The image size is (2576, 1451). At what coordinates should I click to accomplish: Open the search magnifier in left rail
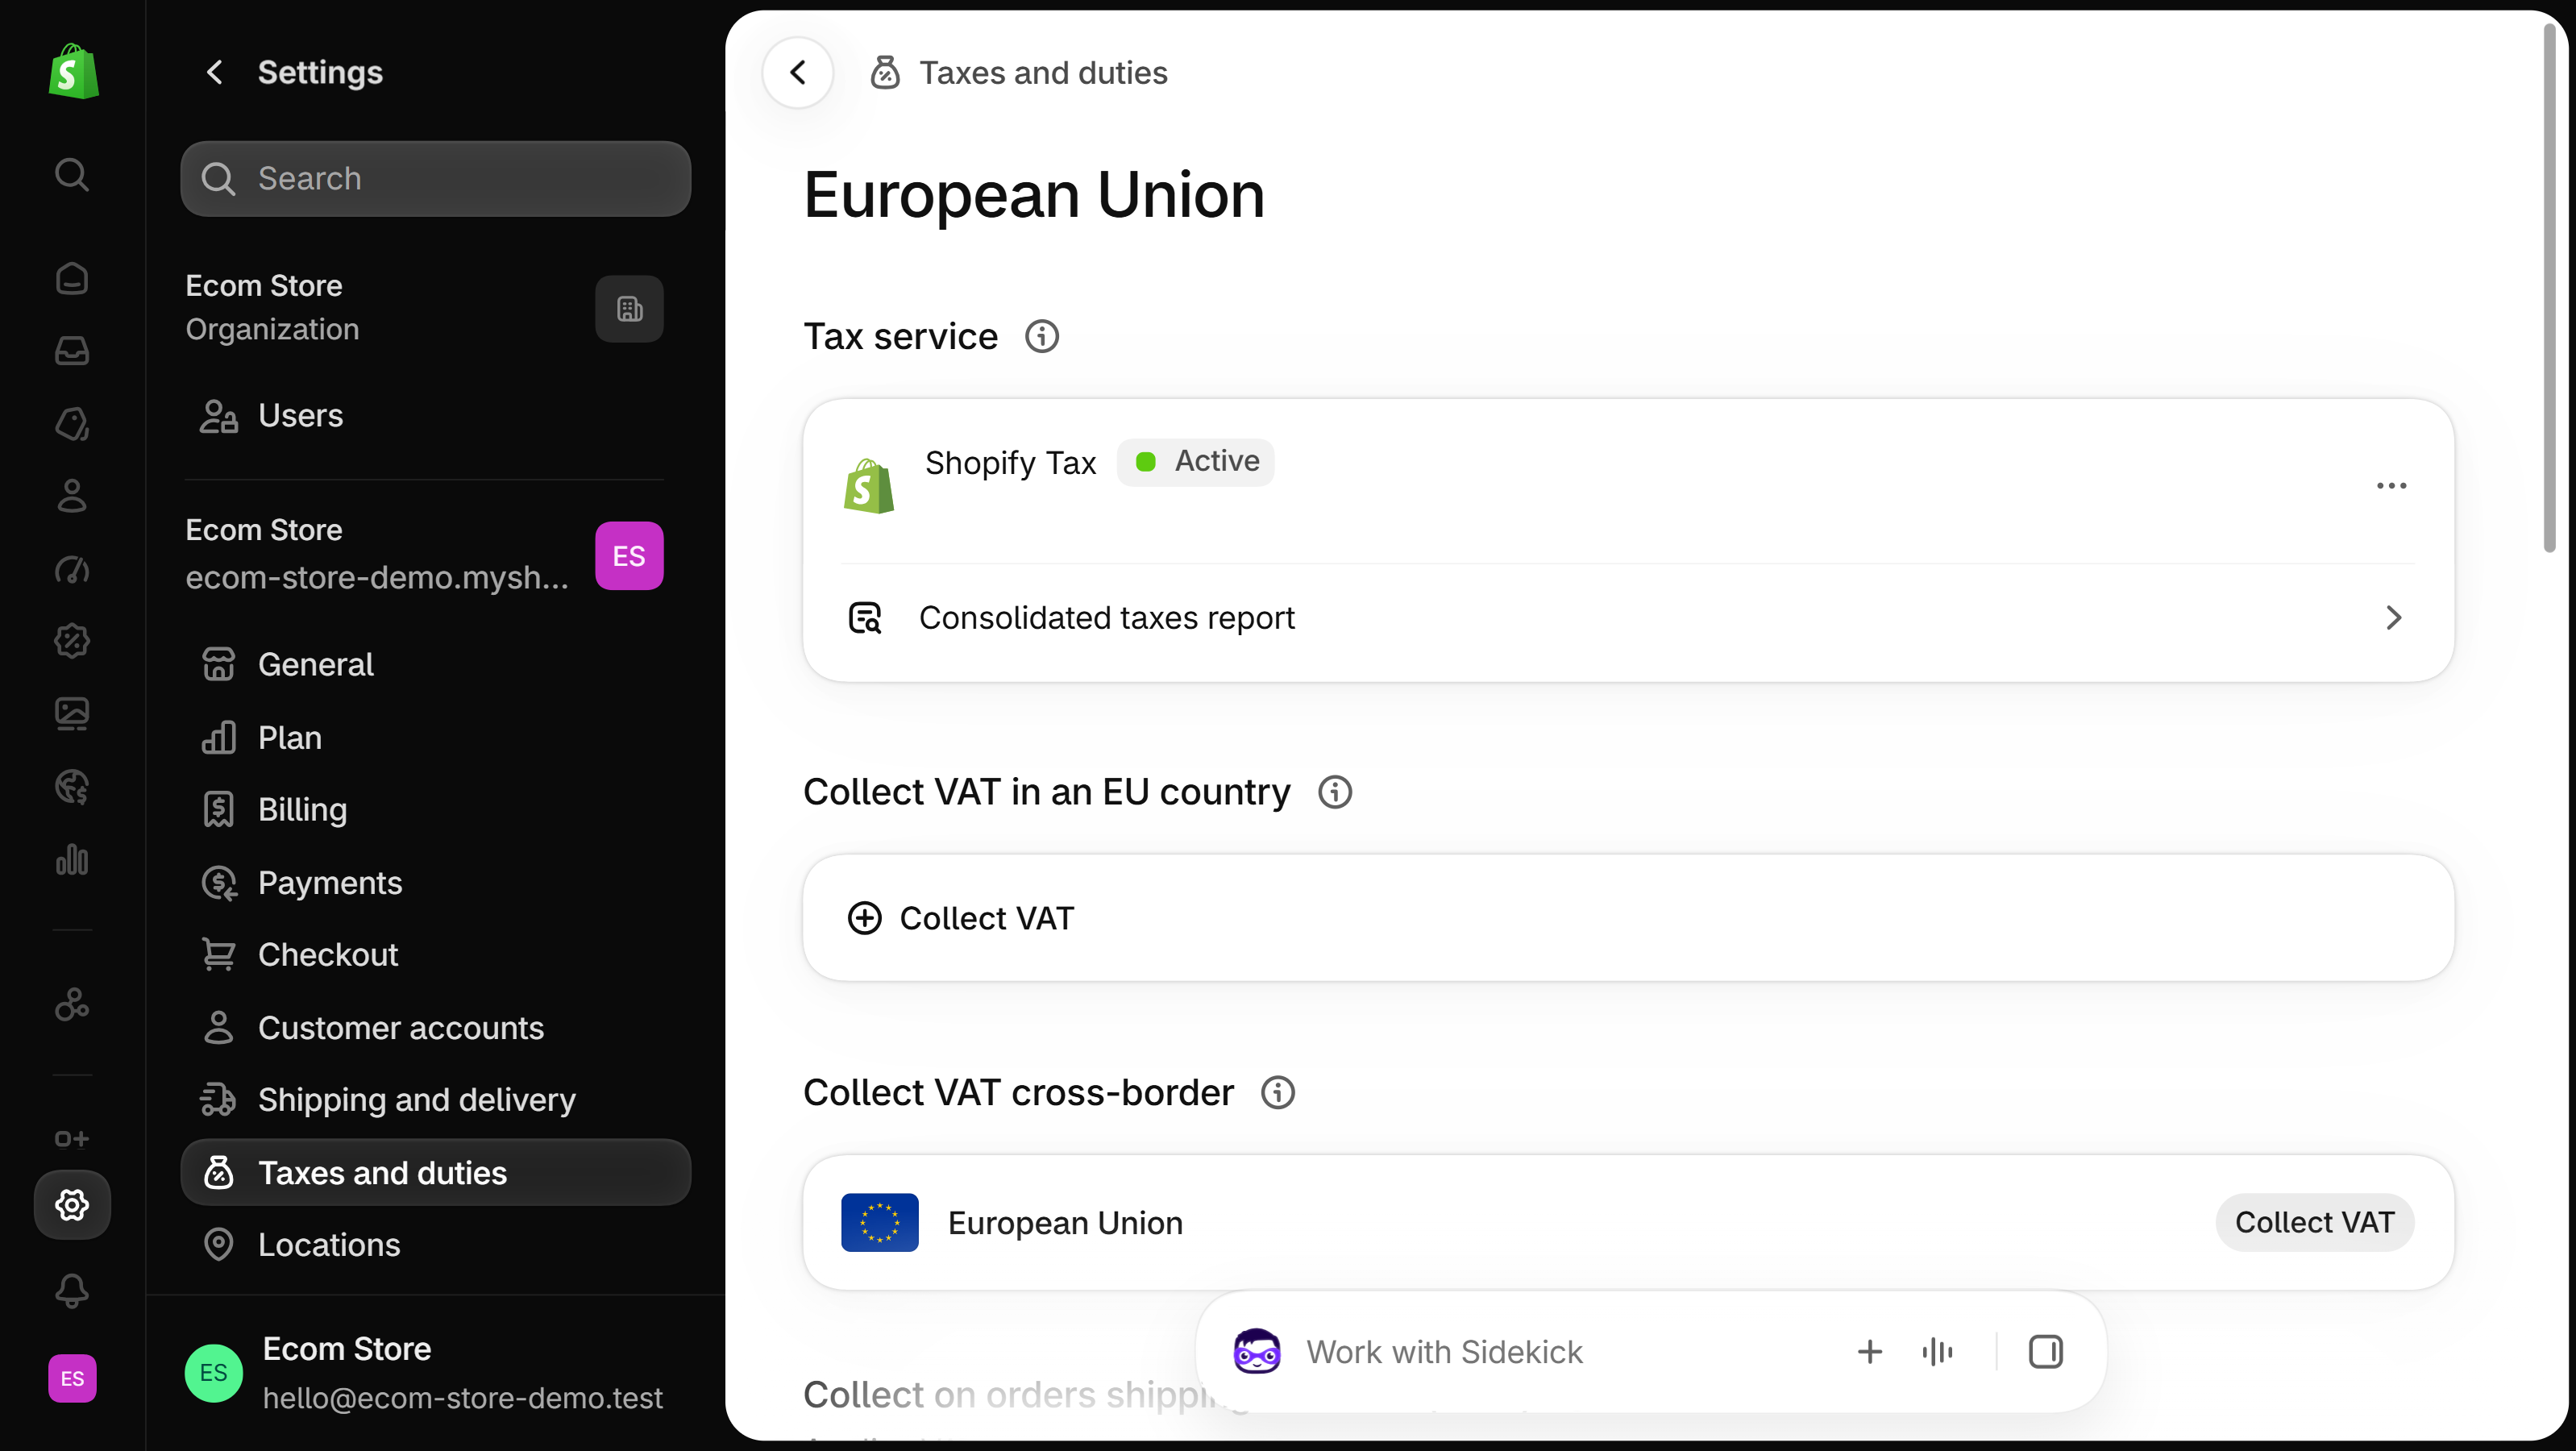point(72,174)
